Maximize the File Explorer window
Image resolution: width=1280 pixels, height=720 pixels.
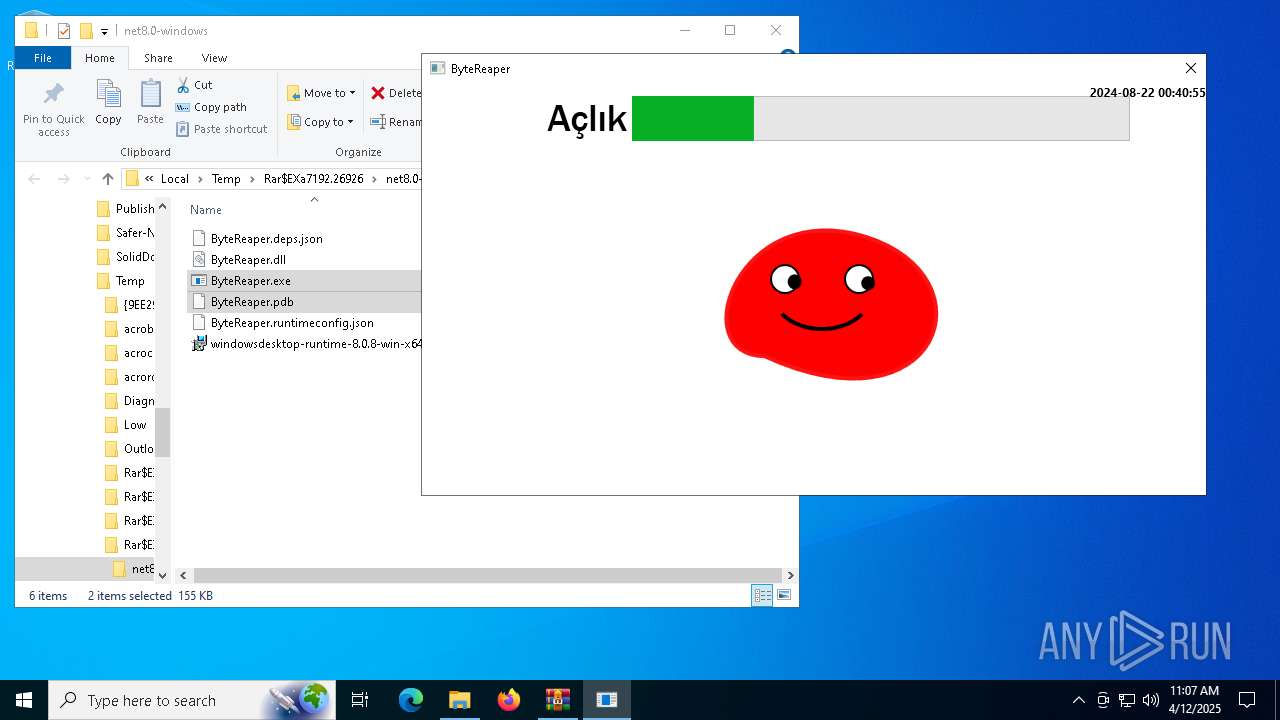pyautogui.click(x=730, y=30)
